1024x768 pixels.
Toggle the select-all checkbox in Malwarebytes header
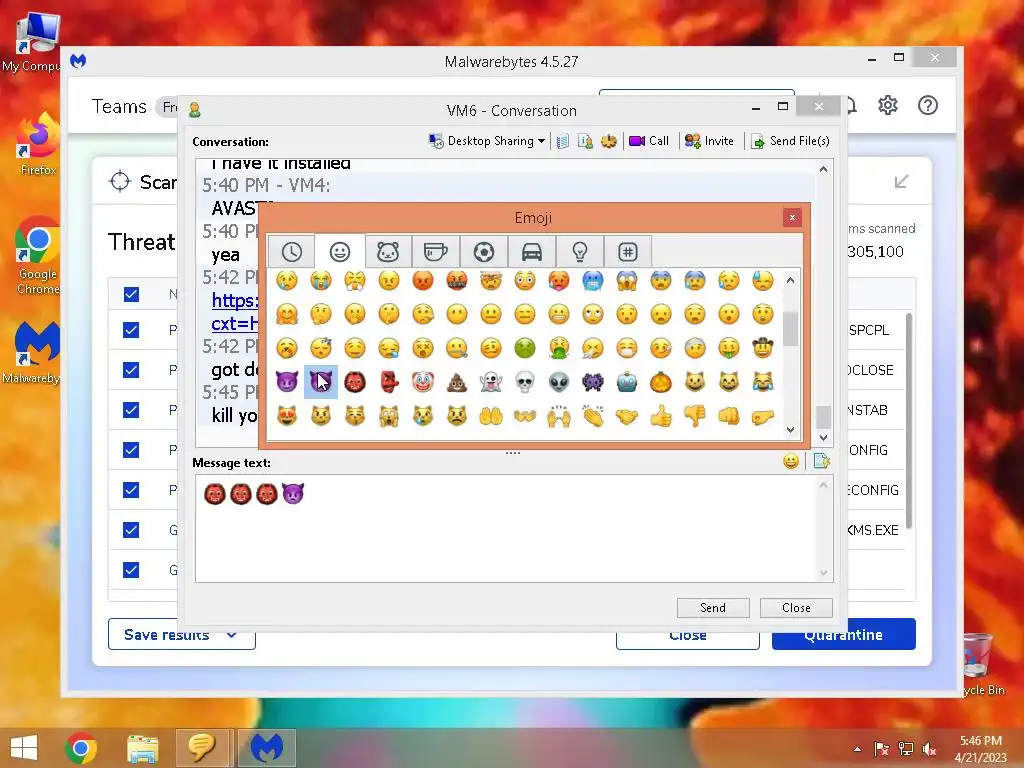click(131, 294)
